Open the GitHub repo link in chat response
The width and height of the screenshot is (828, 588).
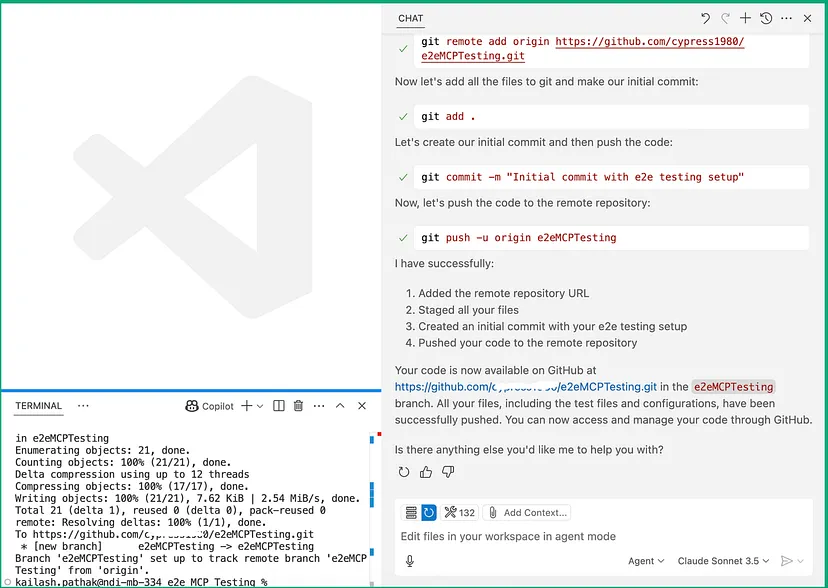[x=525, y=387]
